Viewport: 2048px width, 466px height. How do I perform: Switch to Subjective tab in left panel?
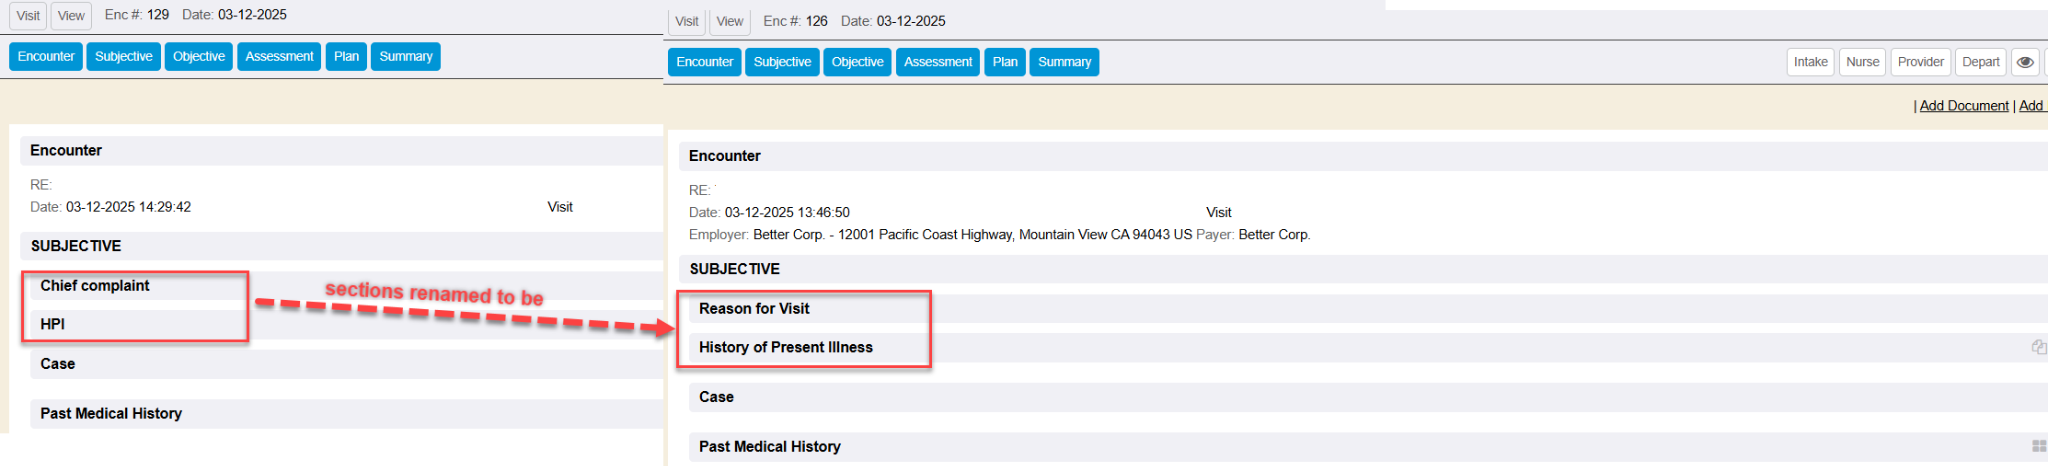pyautogui.click(x=124, y=57)
